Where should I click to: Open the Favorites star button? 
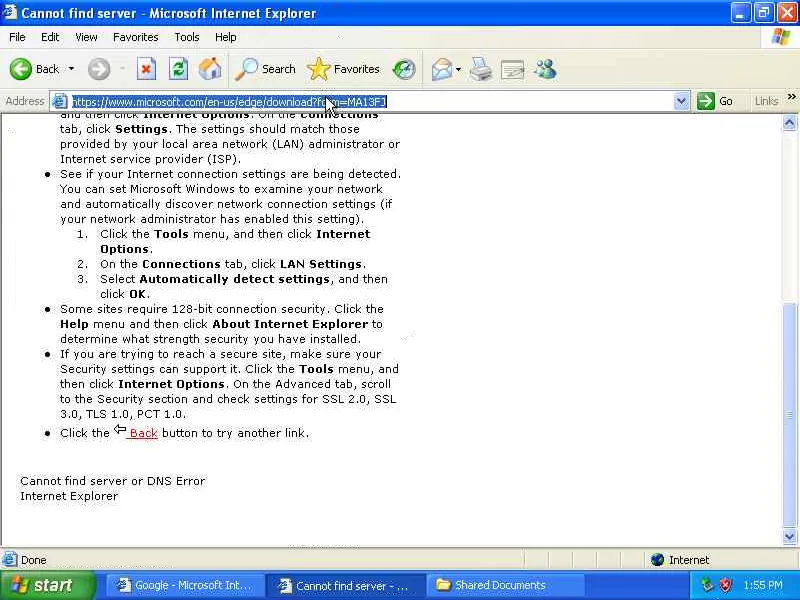pos(343,69)
